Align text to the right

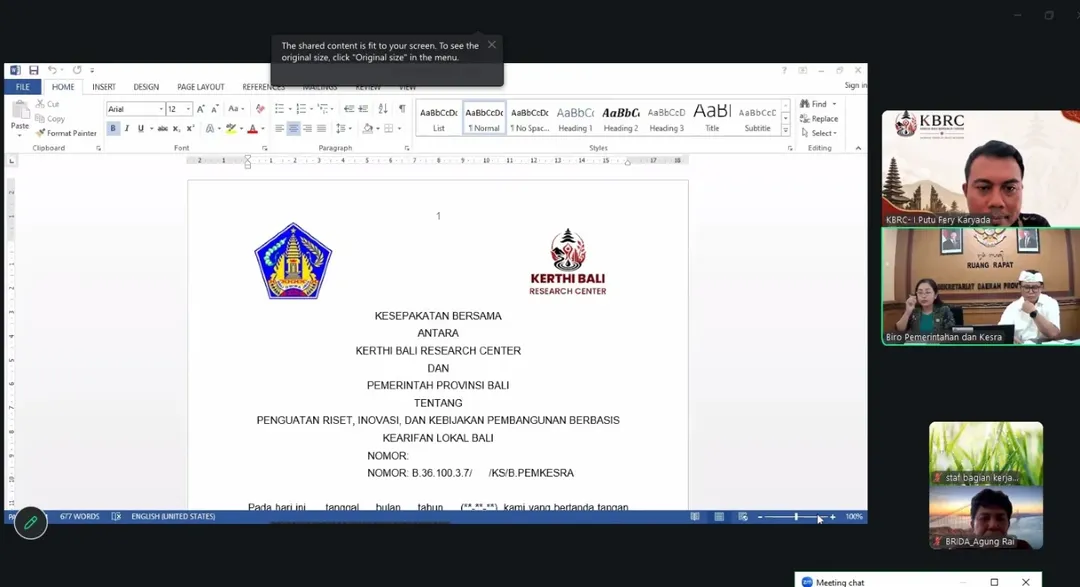point(307,128)
